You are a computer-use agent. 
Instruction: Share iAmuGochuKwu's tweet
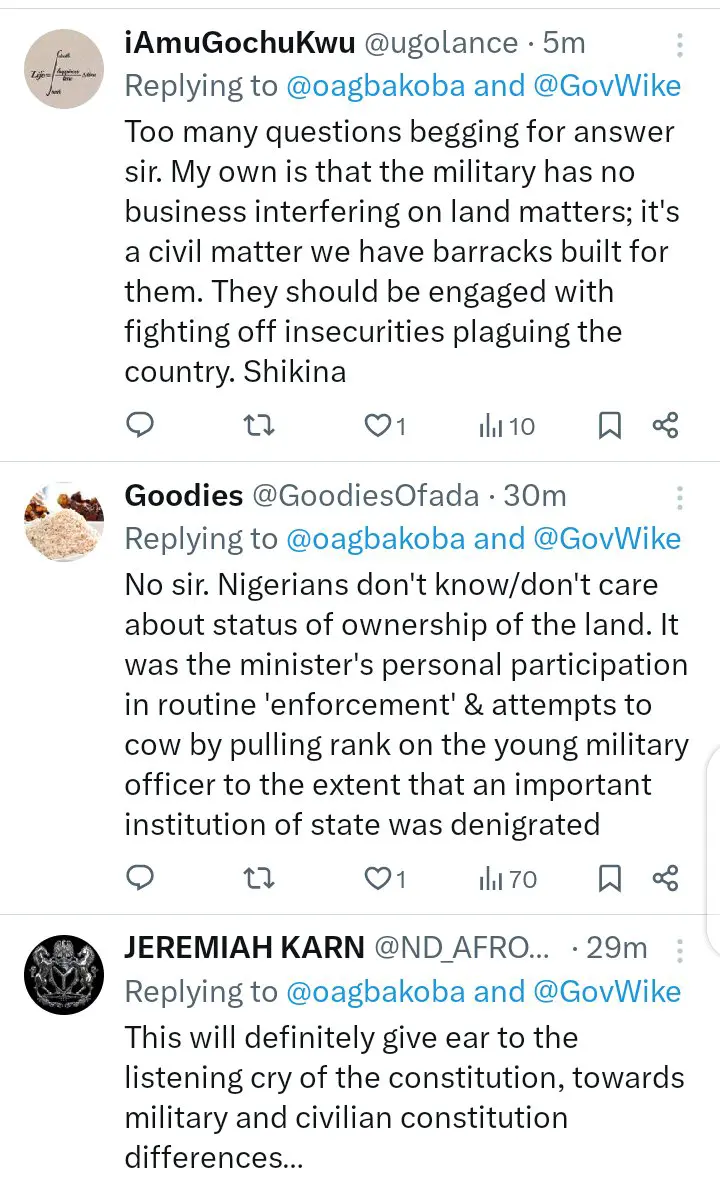point(665,426)
